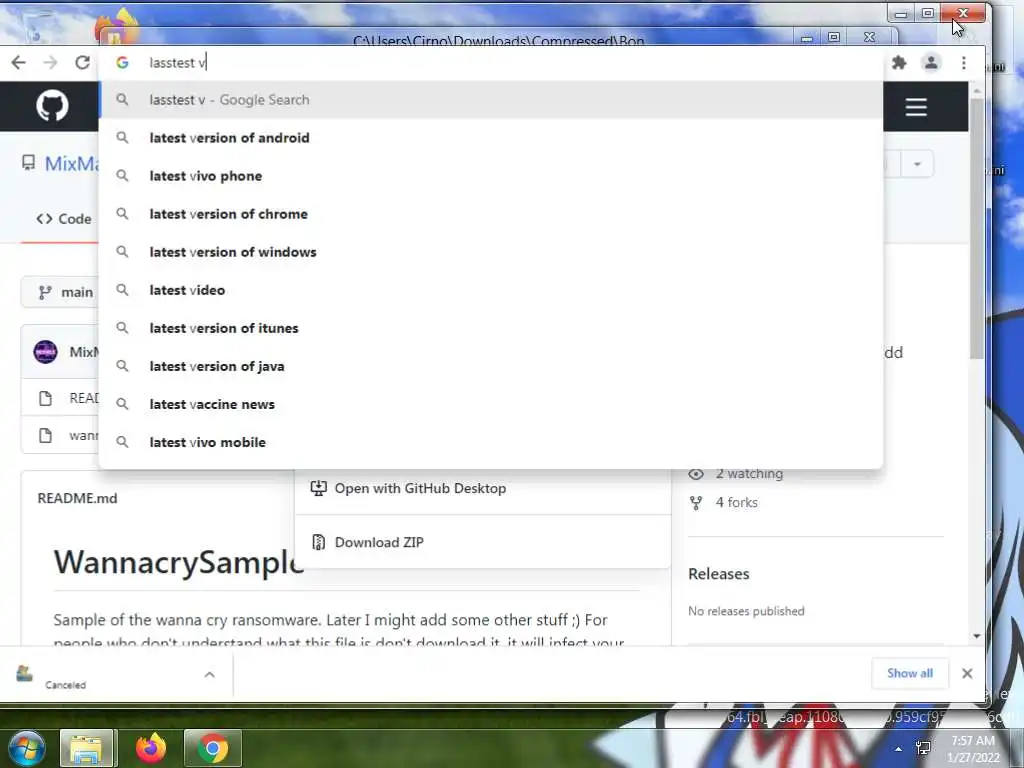
Task: Click the 'WannacrySample' heading
Action: pos(179,562)
